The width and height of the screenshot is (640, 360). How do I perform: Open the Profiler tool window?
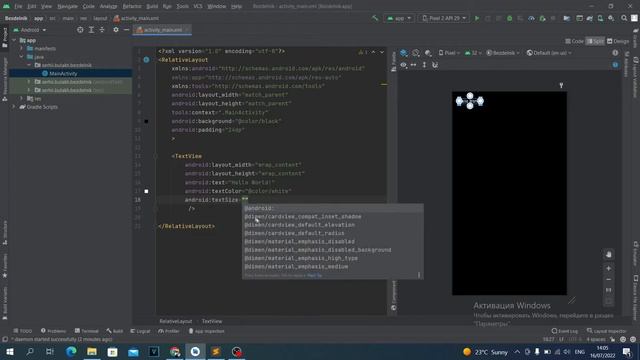pyautogui.click(x=169, y=331)
